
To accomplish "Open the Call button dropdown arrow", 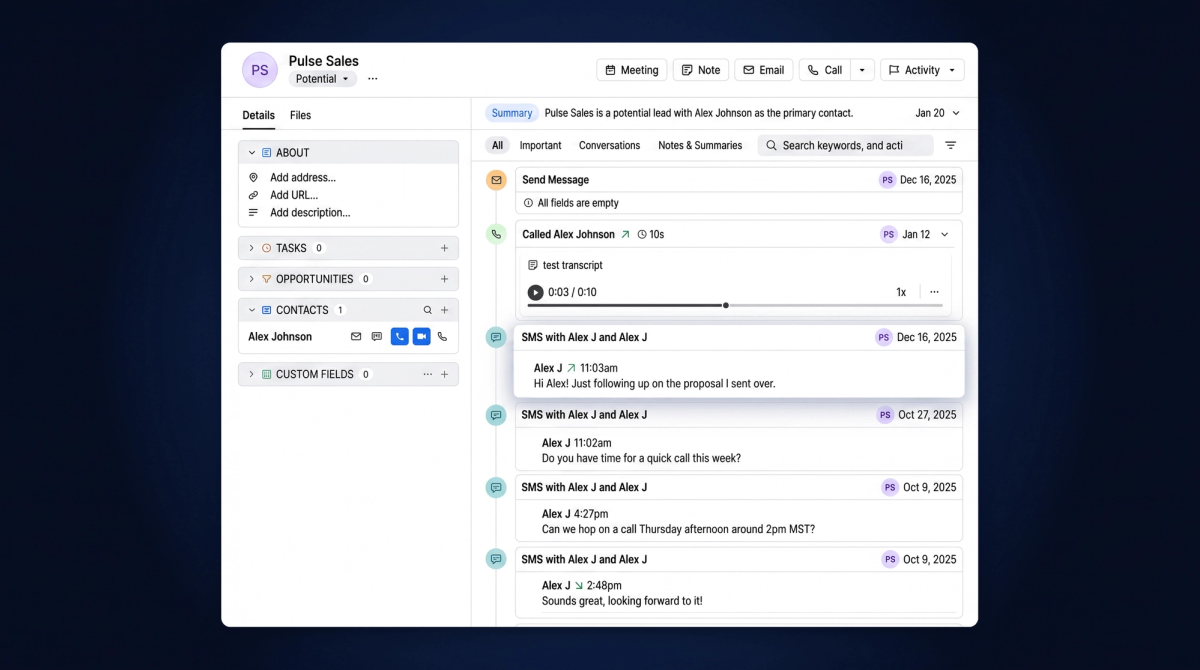I will pos(863,70).
